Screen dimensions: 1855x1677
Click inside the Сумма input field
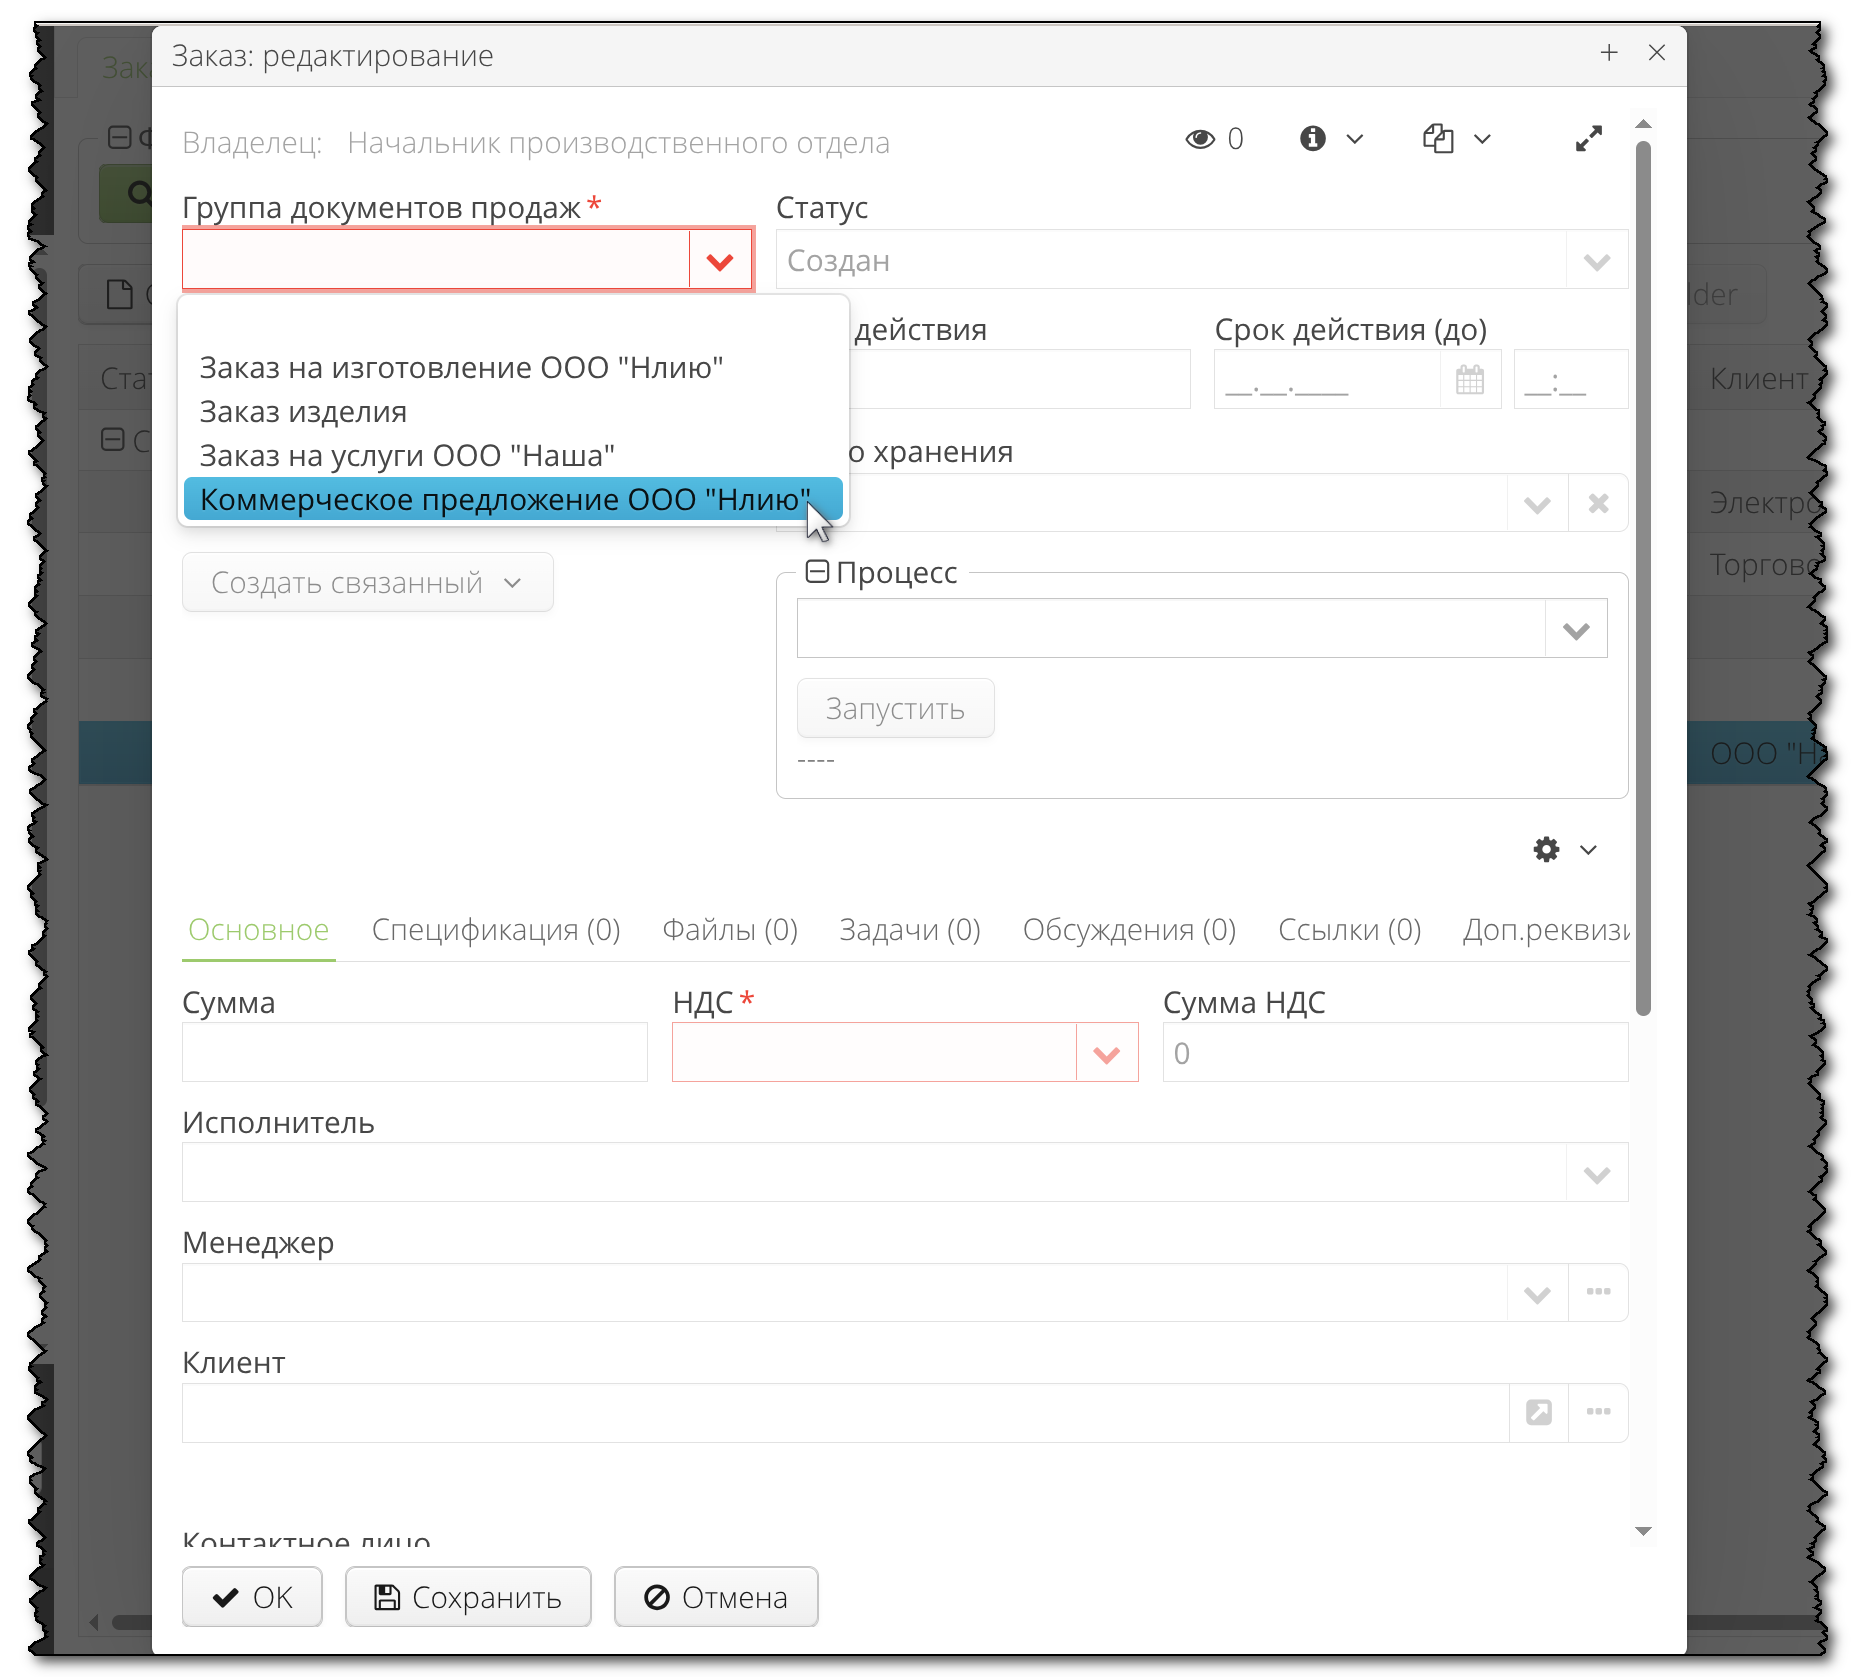coord(414,1053)
